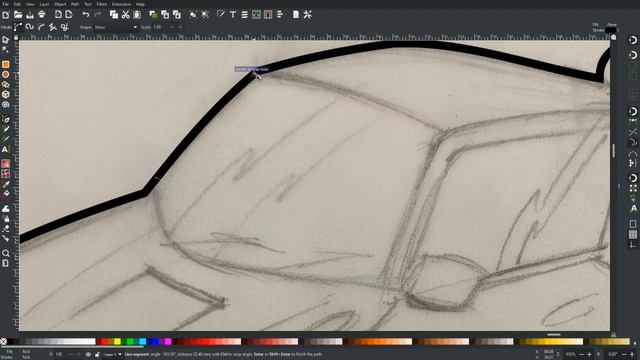Screen dimensions: 640x360
Task: Click the Print icon
Action: 42,15
